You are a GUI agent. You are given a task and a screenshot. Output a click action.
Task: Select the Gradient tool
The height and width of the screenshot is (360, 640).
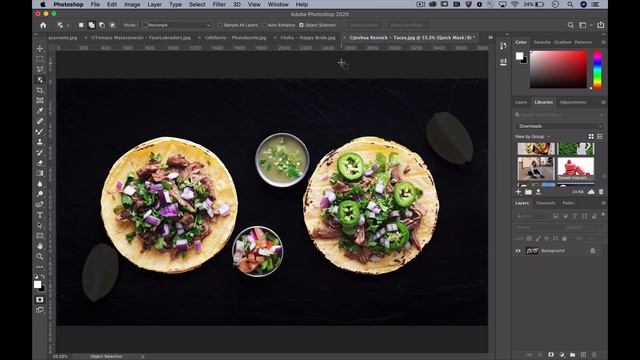[x=40, y=173]
